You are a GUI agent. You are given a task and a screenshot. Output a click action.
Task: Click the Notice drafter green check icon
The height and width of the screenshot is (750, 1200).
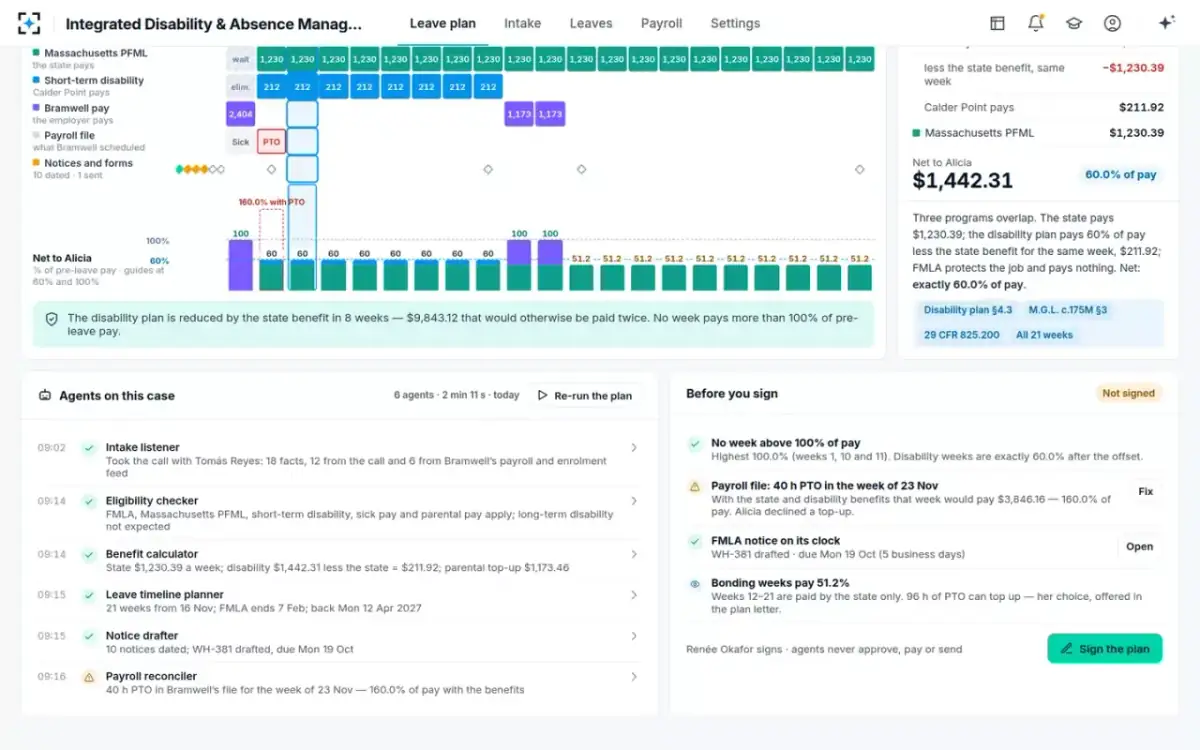point(89,636)
